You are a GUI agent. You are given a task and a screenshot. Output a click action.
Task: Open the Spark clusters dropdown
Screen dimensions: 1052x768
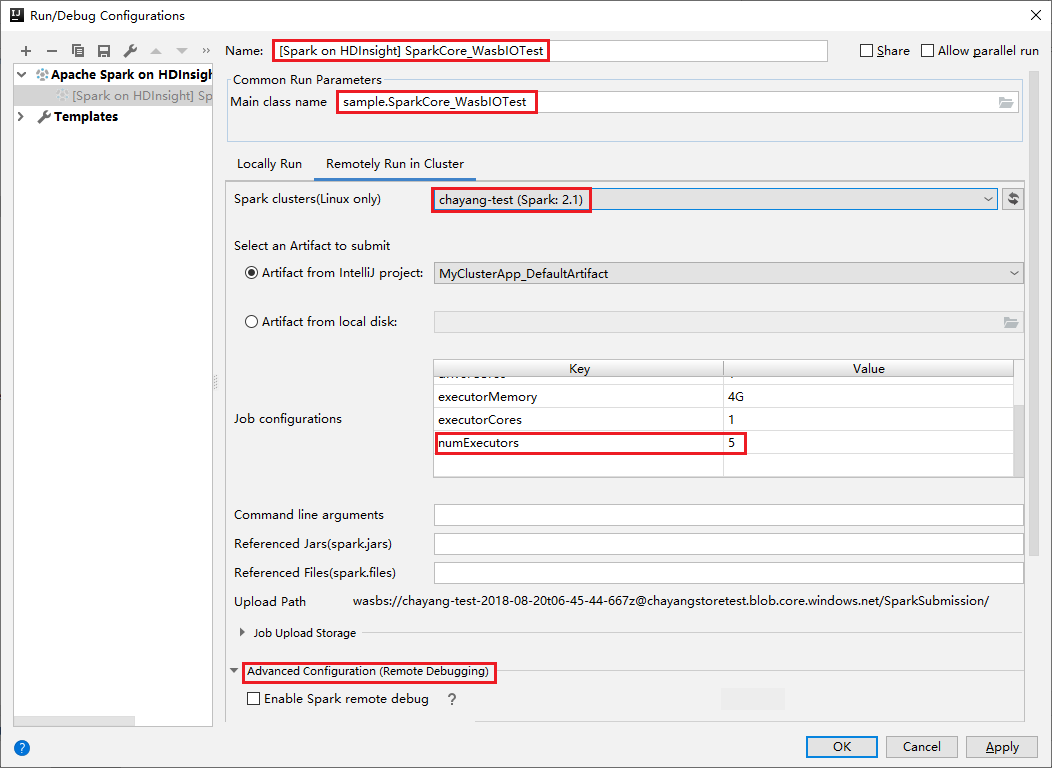[989, 198]
